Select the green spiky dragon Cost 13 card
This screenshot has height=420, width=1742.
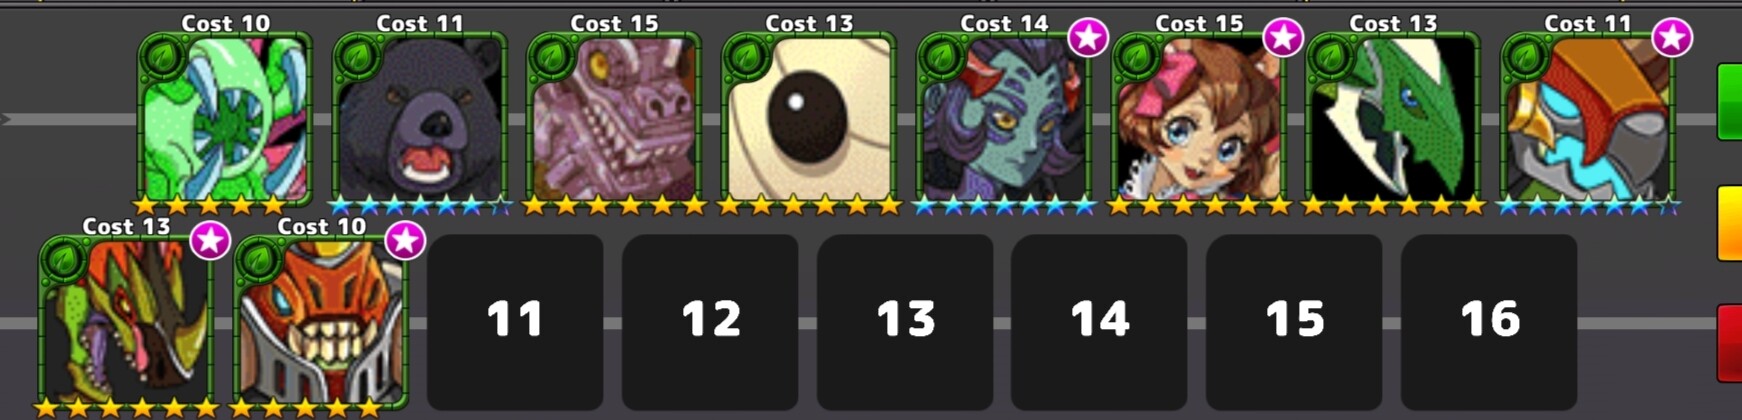coord(126,322)
